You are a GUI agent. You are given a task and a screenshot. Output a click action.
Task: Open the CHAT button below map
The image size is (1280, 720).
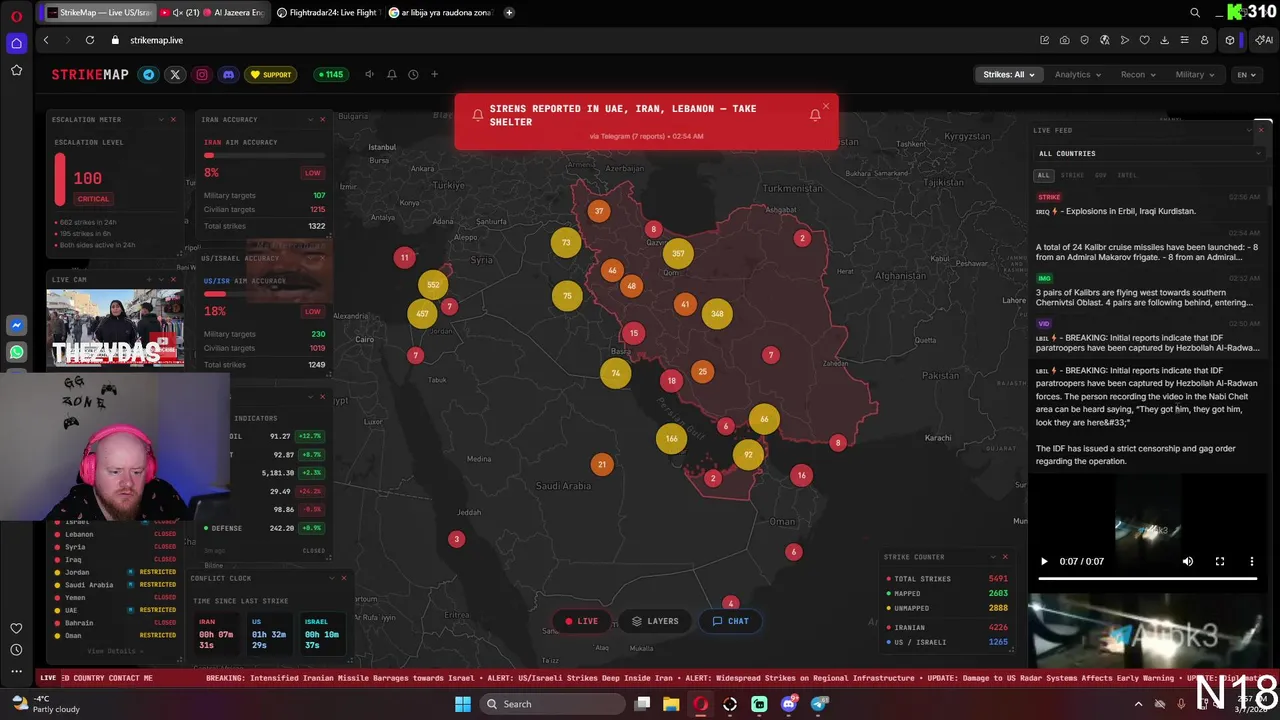(x=730, y=621)
